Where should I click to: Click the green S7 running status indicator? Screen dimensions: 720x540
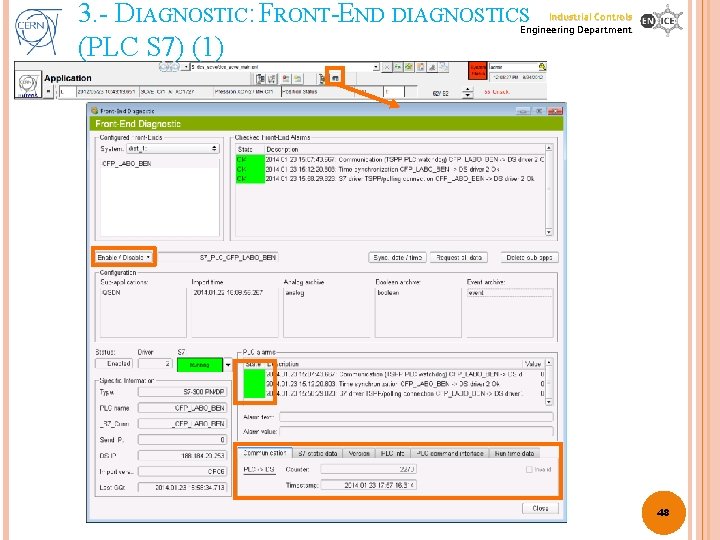pos(200,365)
